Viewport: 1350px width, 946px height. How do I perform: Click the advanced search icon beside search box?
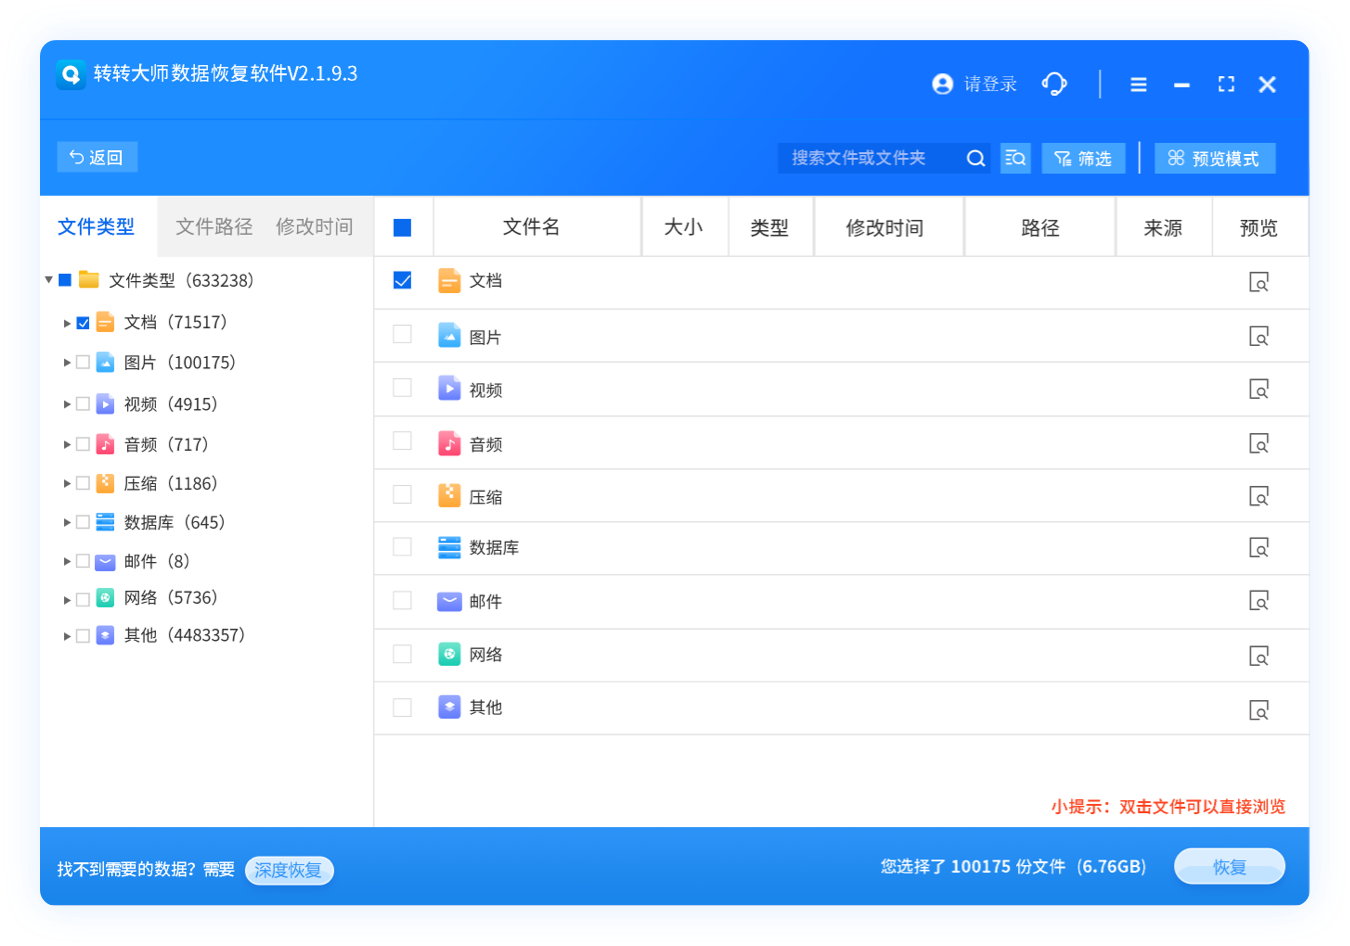pyautogui.click(x=1015, y=158)
